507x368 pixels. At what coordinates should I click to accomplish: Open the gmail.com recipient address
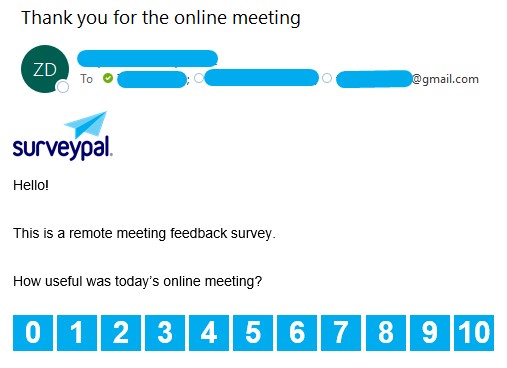point(407,79)
